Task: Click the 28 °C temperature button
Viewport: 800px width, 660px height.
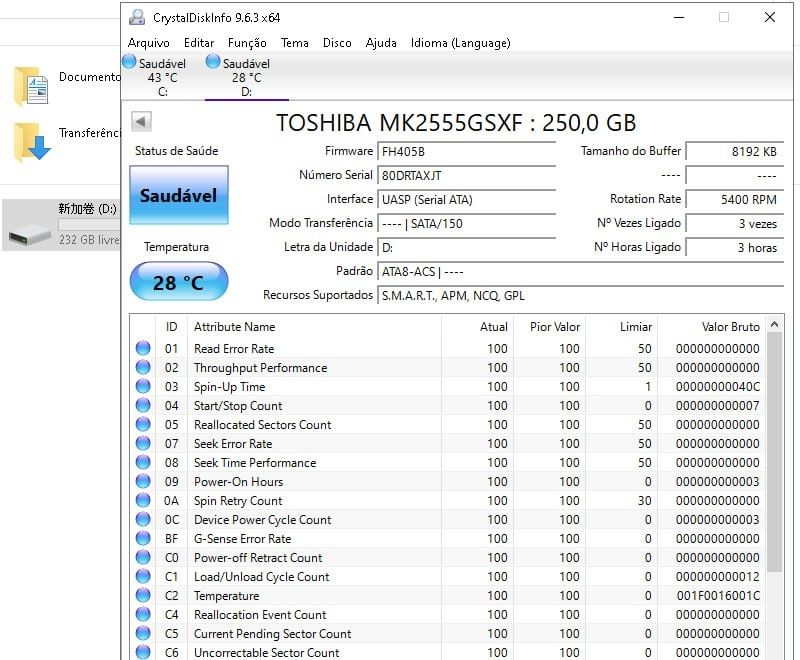Action: click(x=179, y=282)
